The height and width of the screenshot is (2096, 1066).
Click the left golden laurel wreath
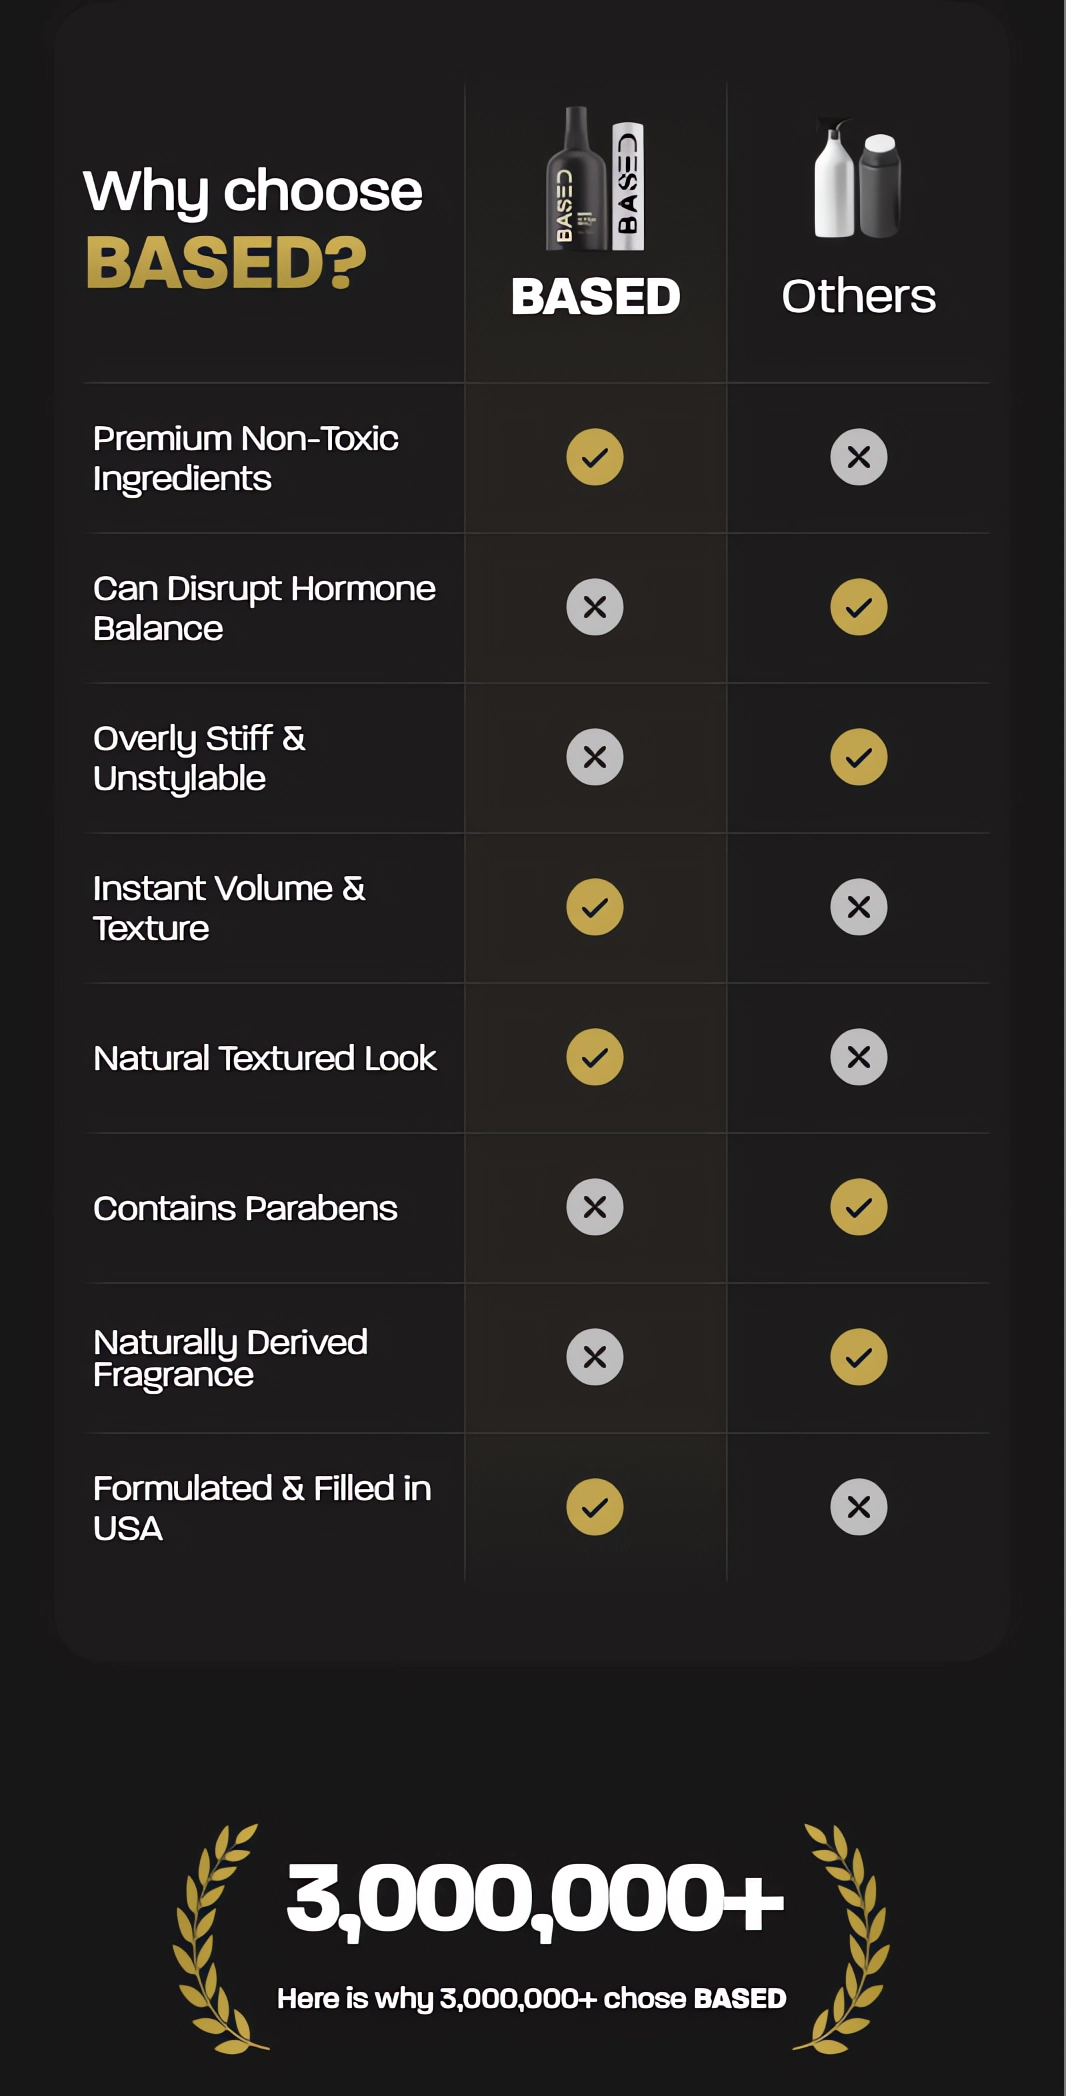click(x=218, y=1938)
